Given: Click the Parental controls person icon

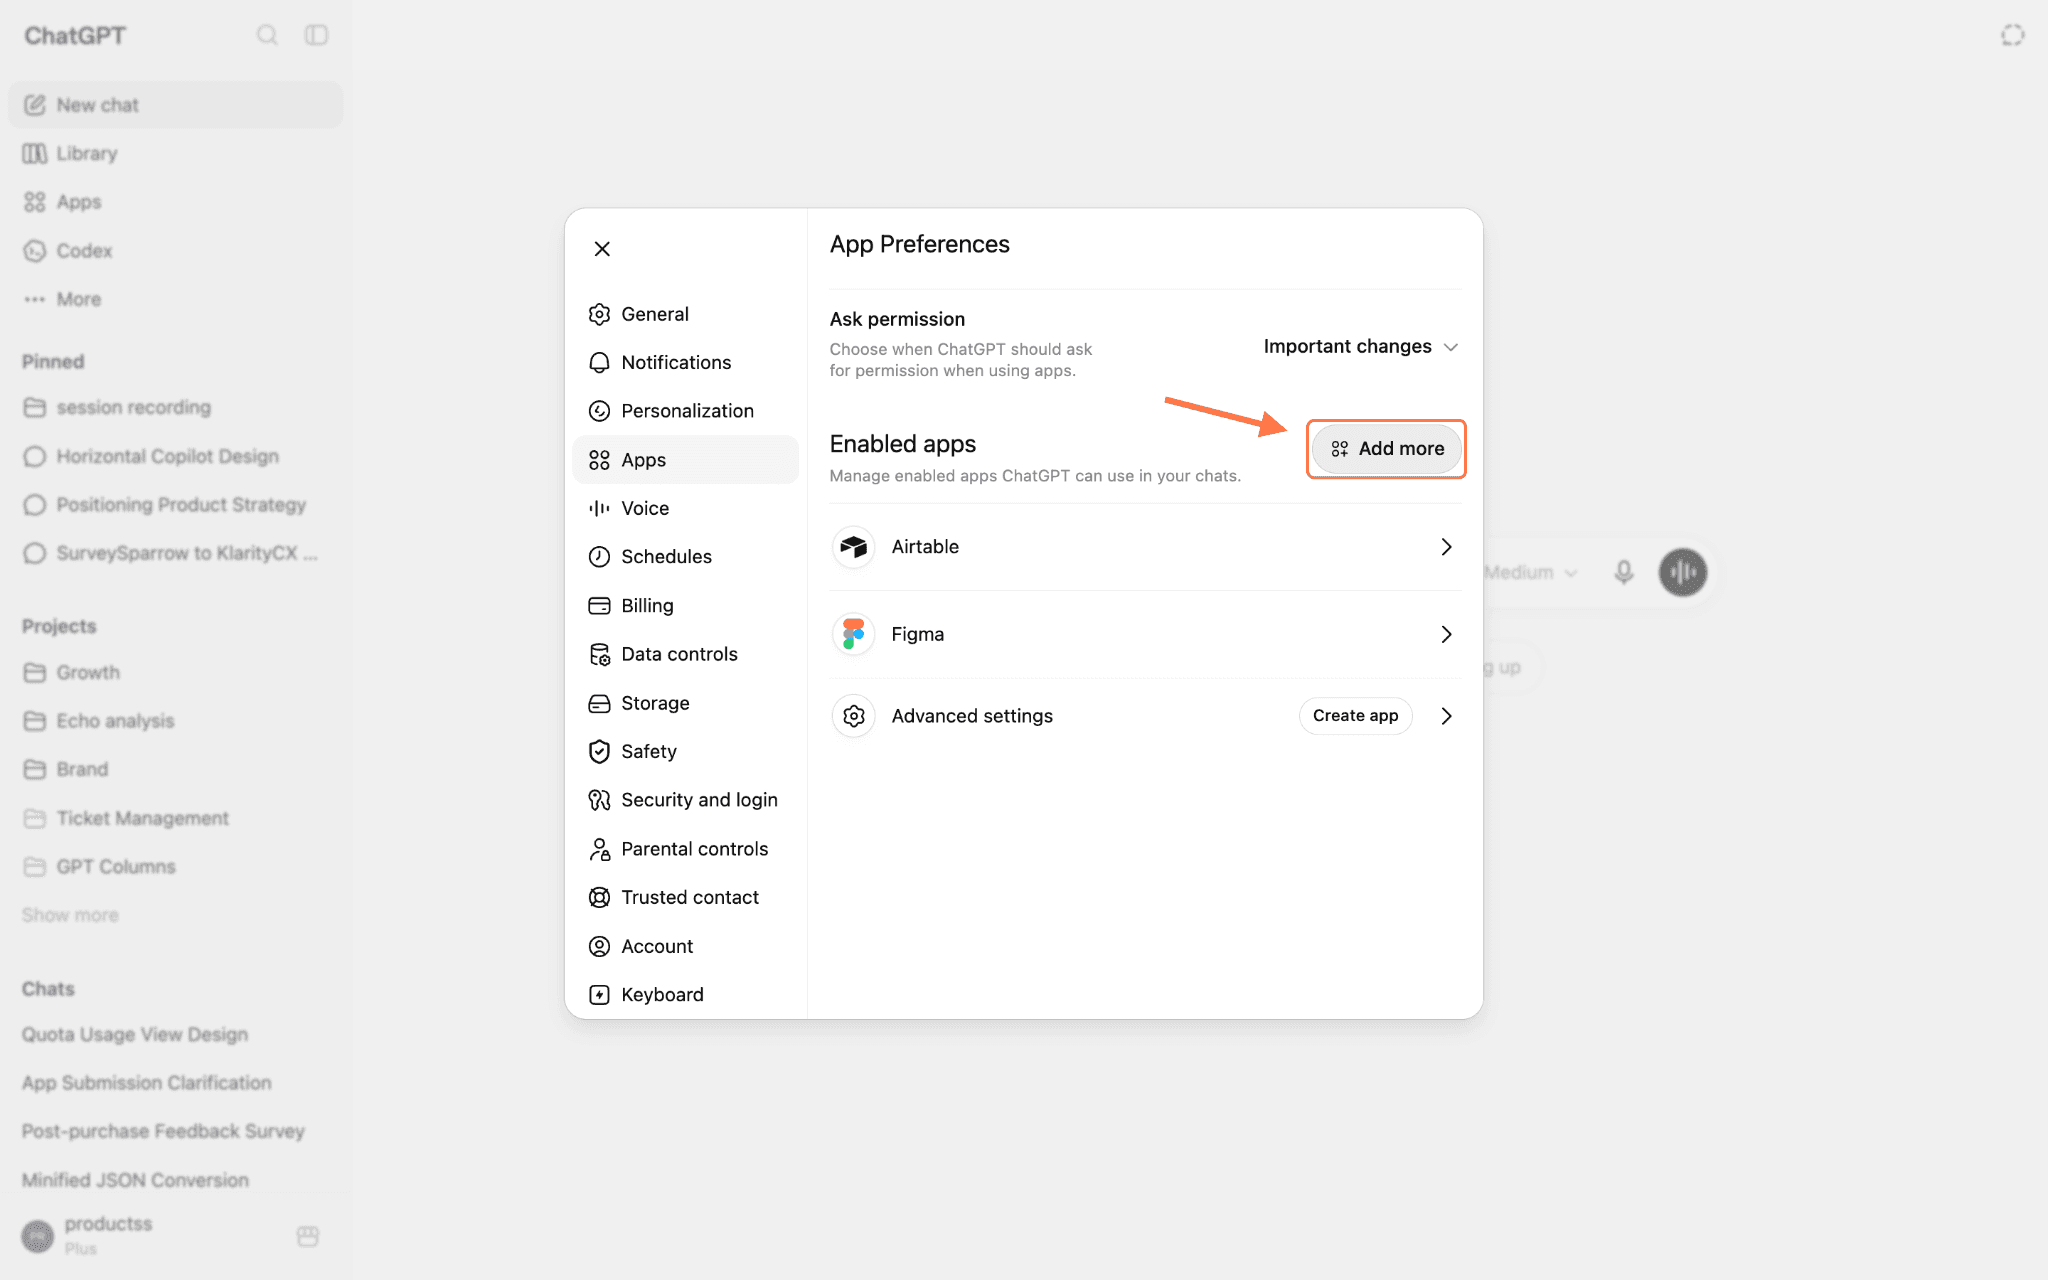Looking at the screenshot, I should click(599, 849).
